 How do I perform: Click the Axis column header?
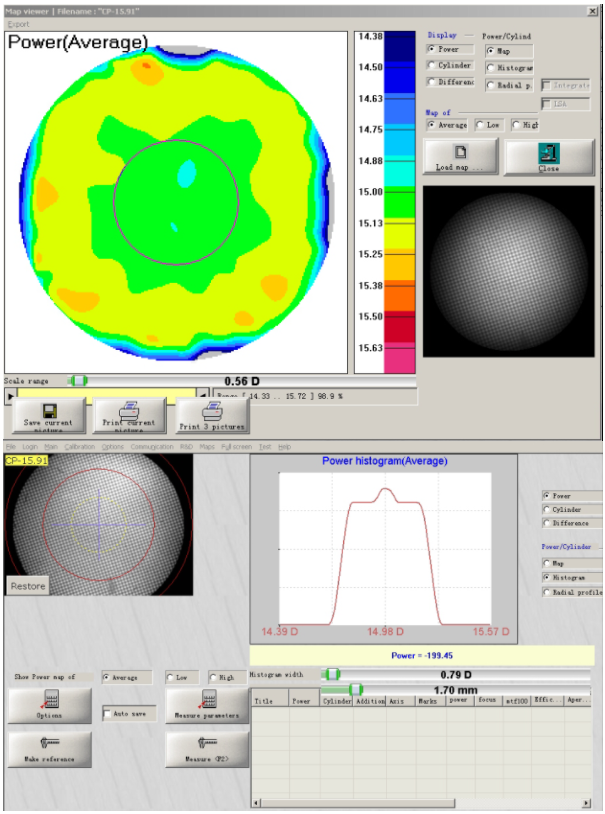tap(400, 701)
